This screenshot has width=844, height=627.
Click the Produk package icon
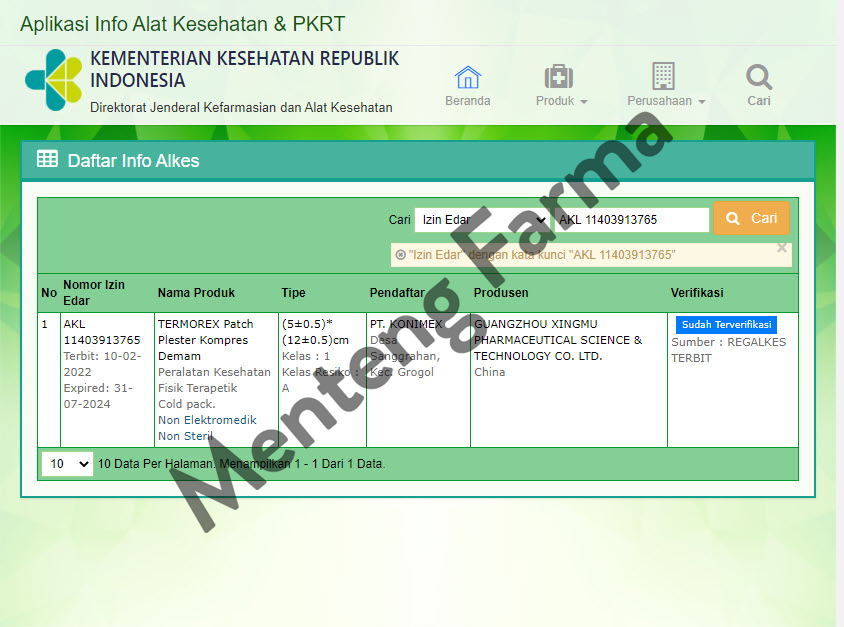tap(559, 76)
